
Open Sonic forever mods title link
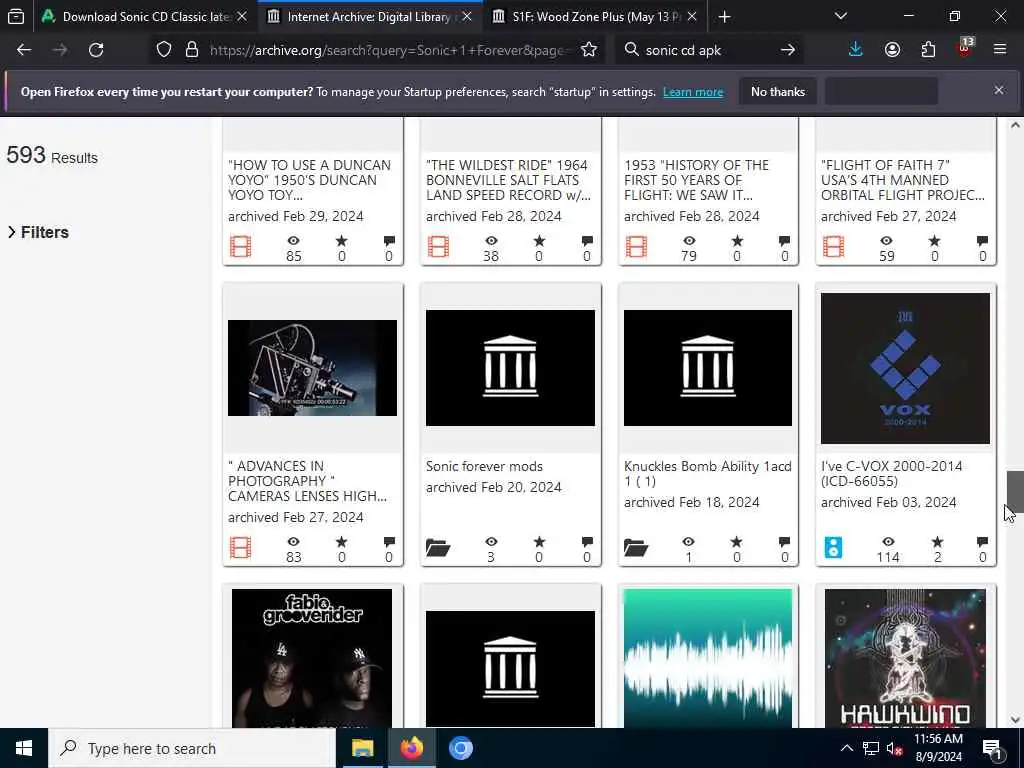[x=484, y=466]
